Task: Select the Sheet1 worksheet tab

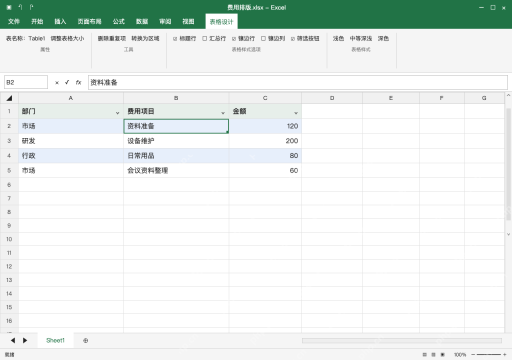Action: tap(55, 340)
